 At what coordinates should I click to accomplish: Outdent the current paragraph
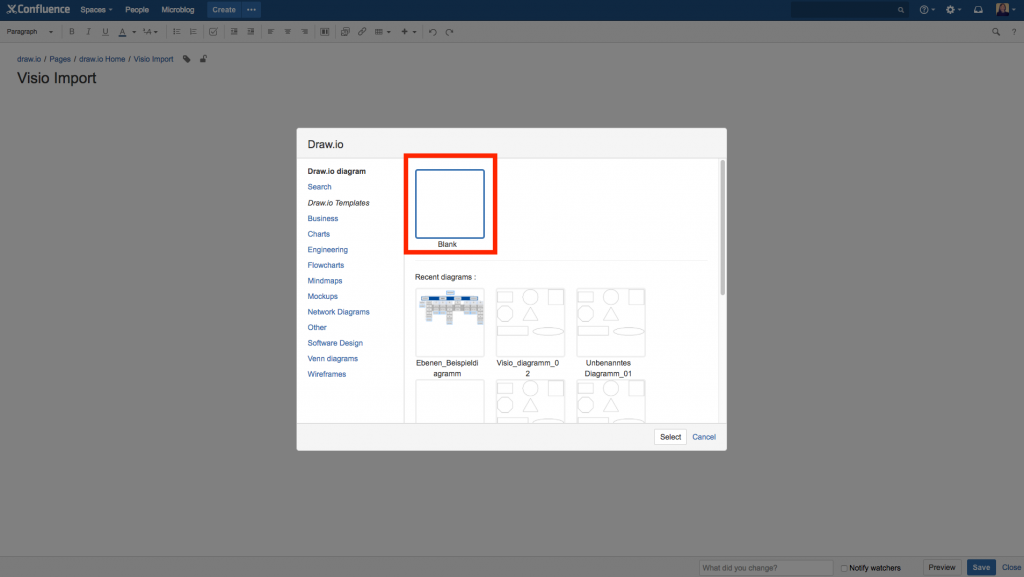click(x=234, y=31)
